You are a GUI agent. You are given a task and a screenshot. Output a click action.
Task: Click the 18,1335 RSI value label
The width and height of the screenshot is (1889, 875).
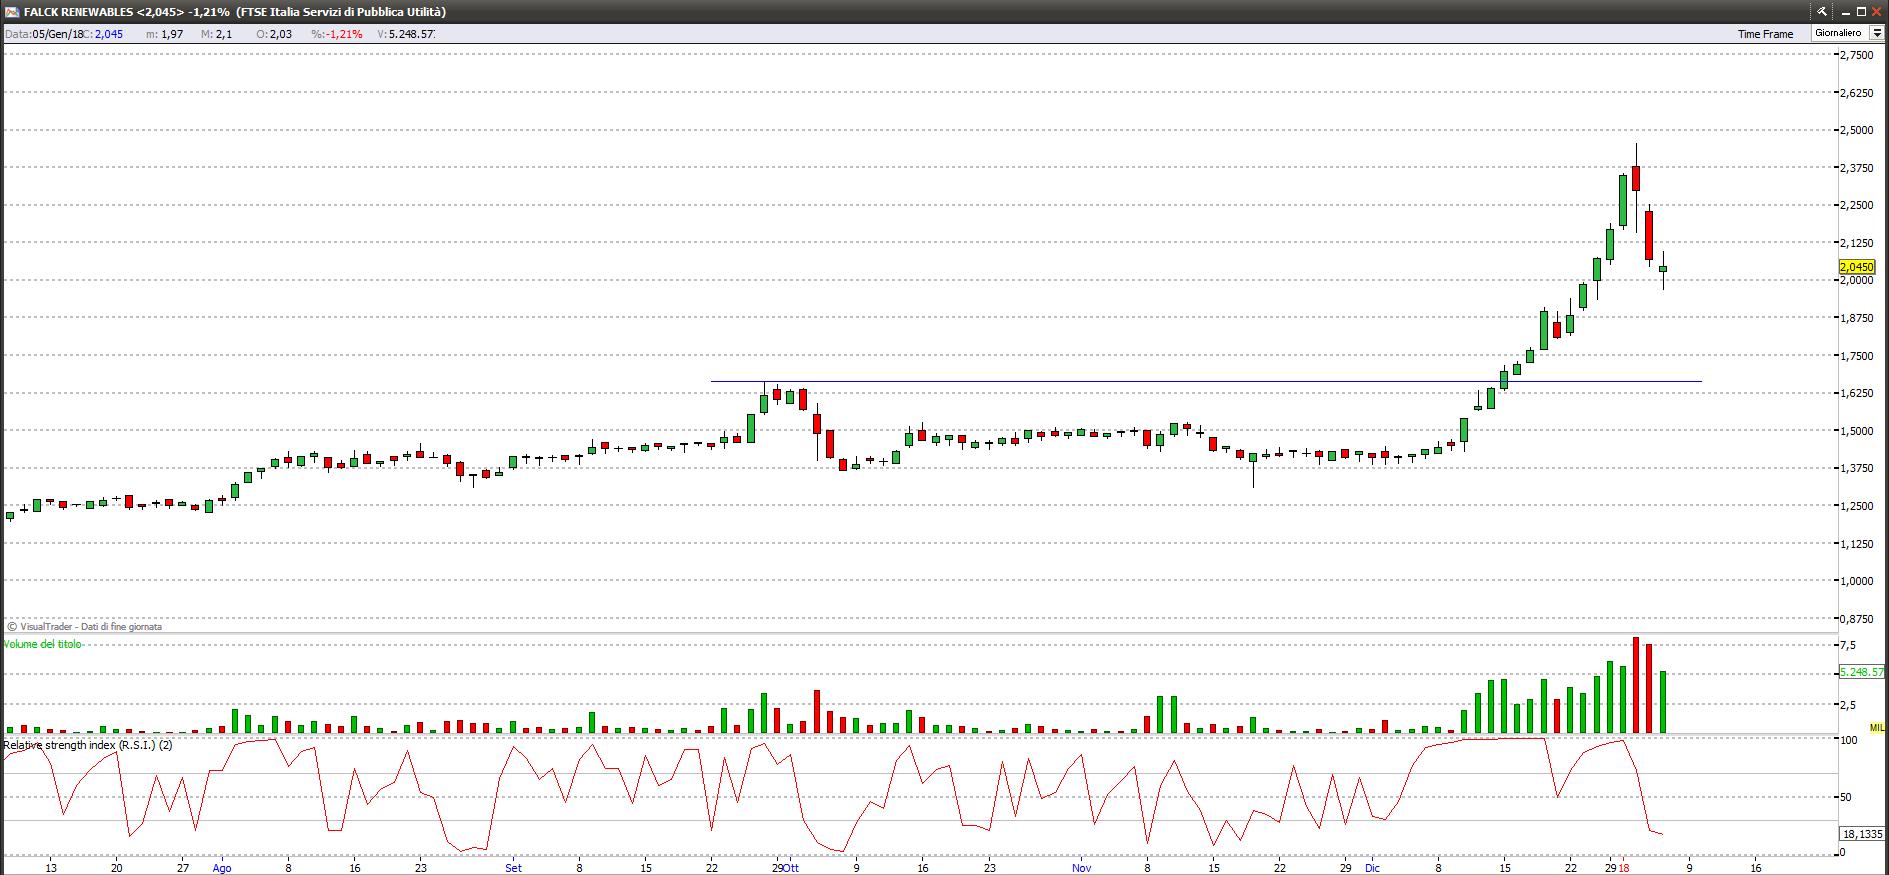tap(1862, 834)
